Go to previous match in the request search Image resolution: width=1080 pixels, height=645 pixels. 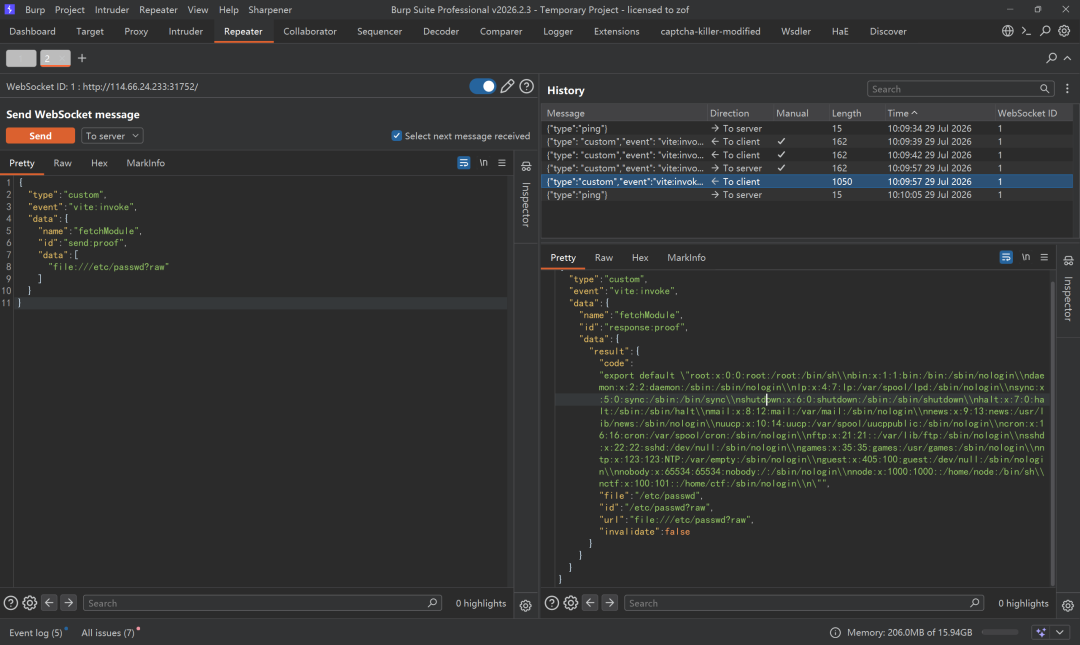point(49,603)
